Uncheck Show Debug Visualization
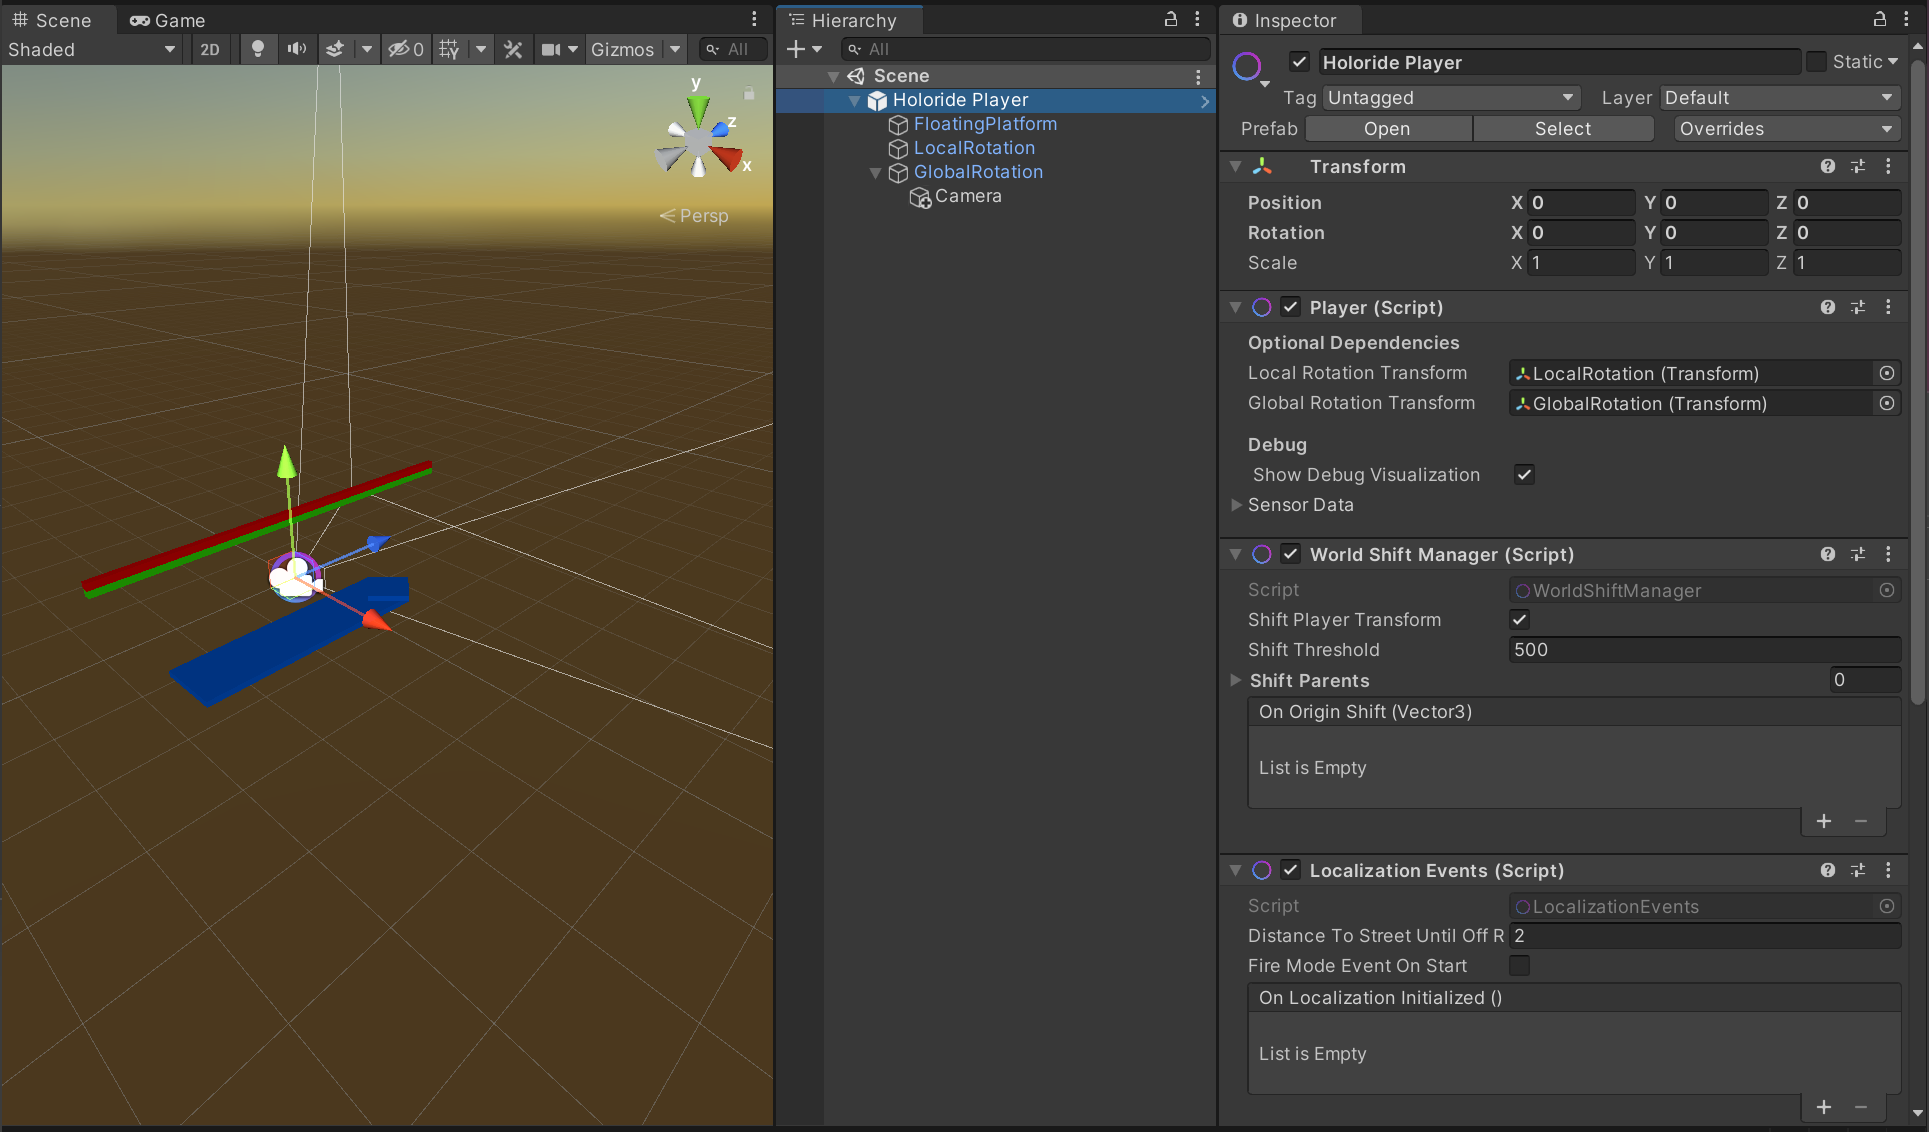The width and height of the screenshot is (1929, 1132). coord(1524,475)
